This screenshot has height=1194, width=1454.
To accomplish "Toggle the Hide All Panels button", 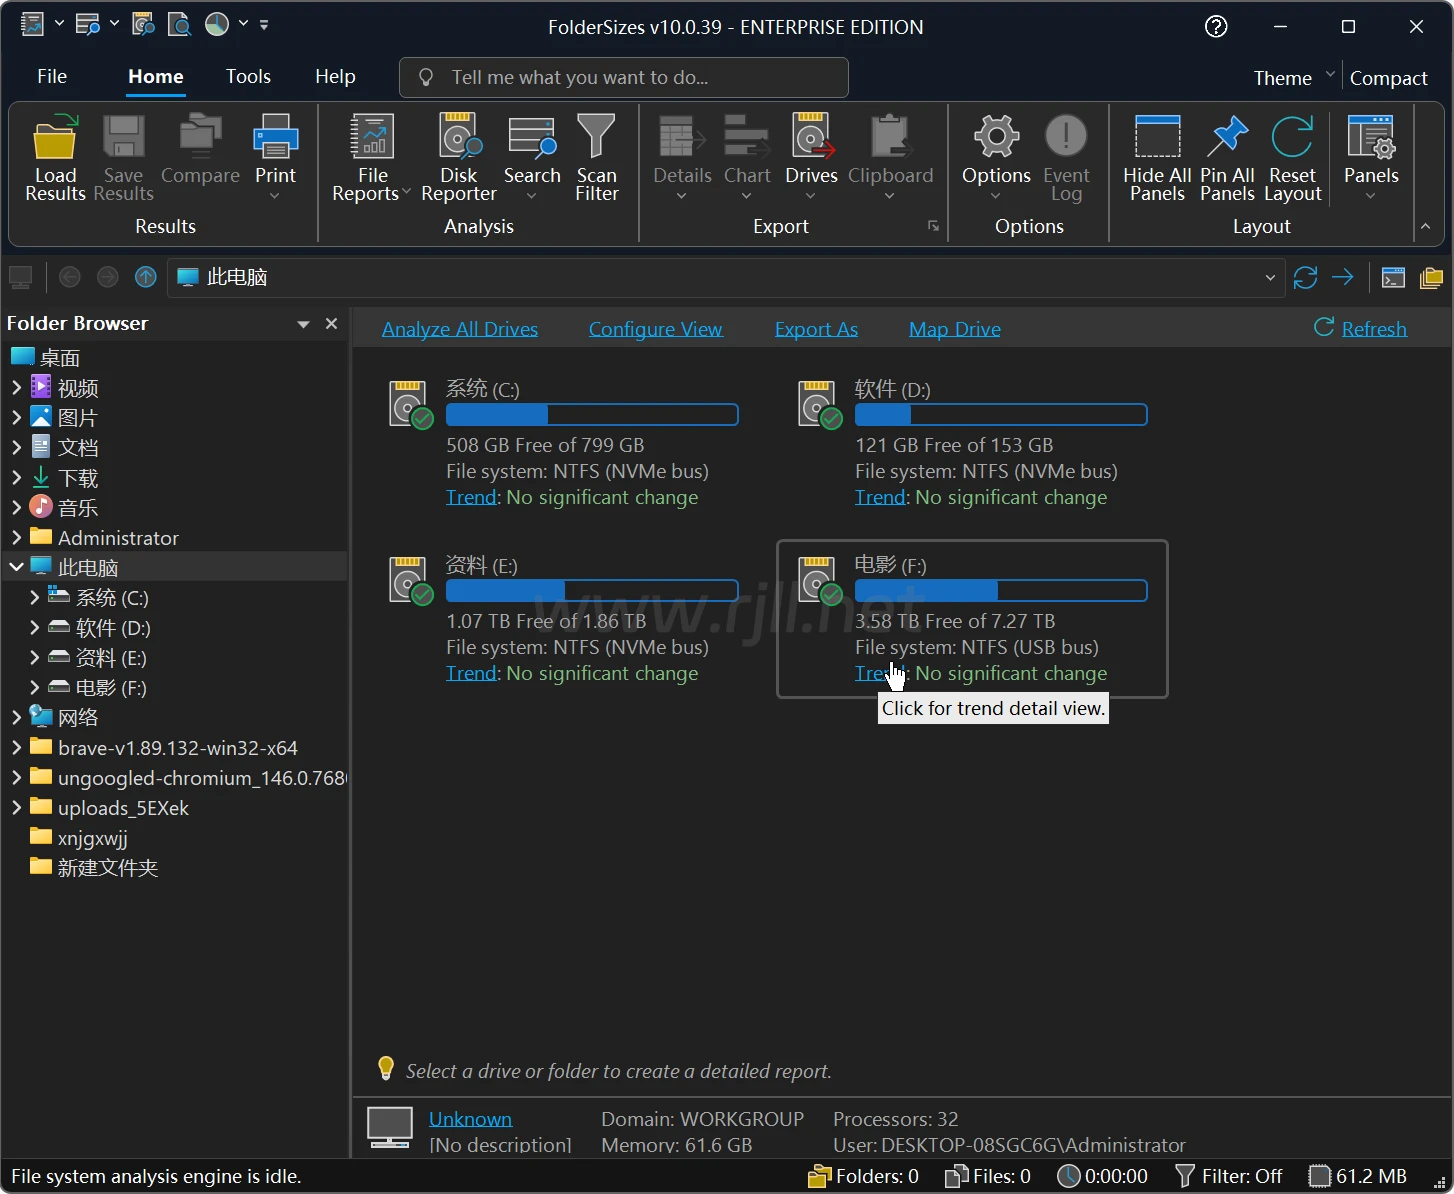I will pos(1157,140).
